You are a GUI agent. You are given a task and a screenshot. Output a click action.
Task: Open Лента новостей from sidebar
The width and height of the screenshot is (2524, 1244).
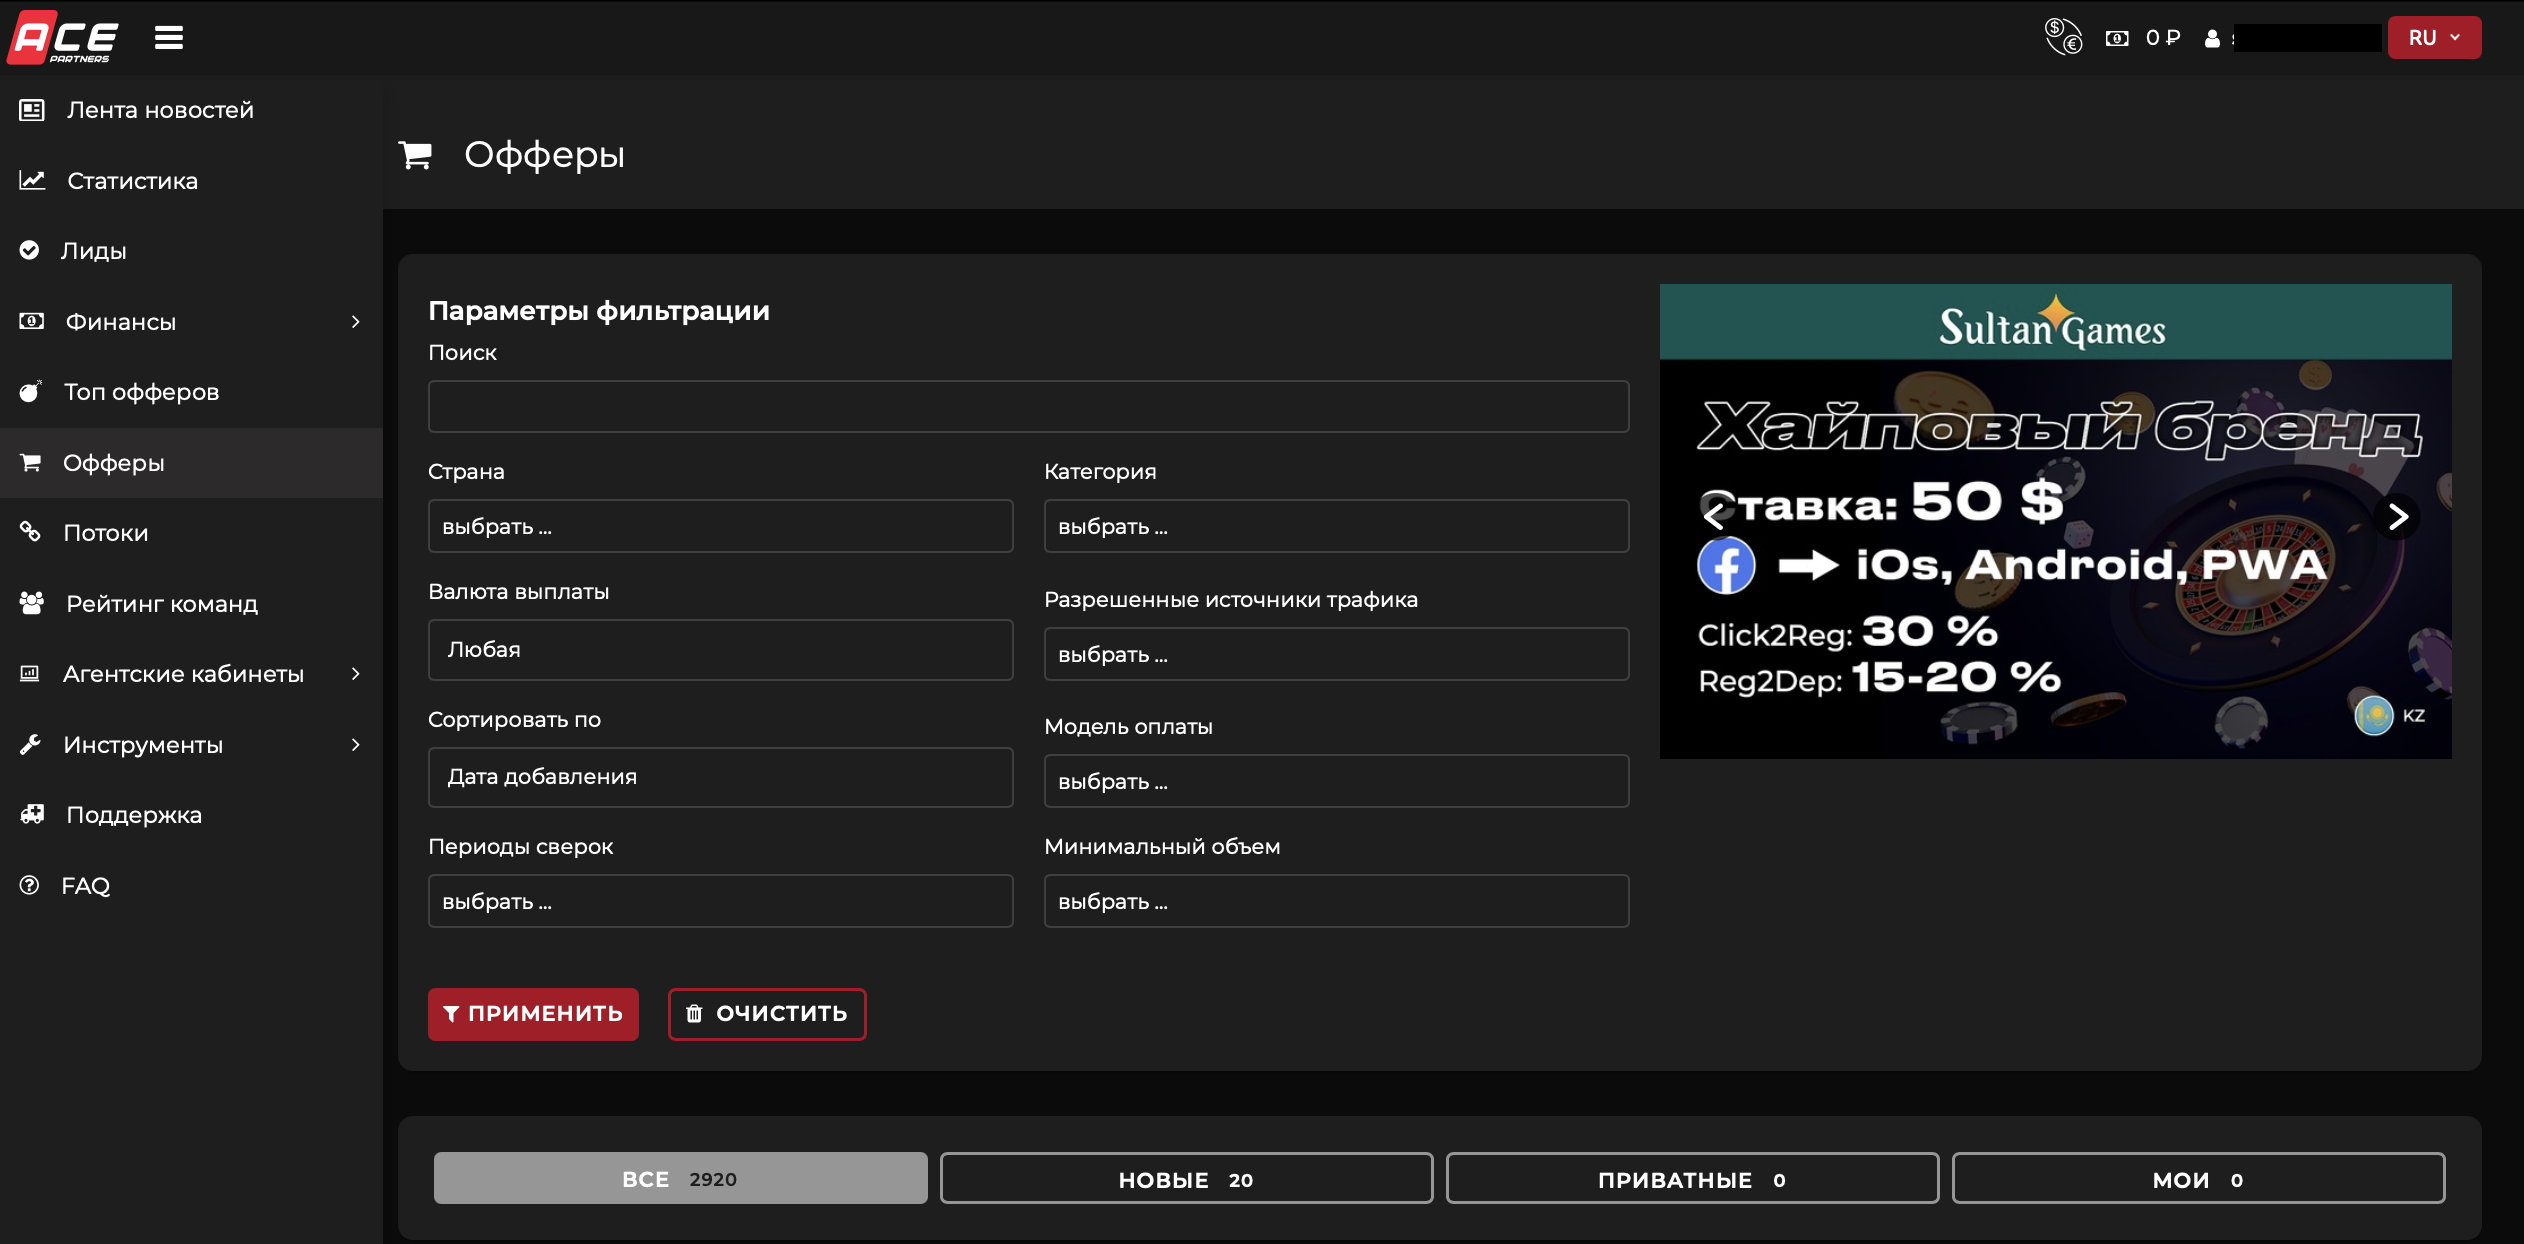(x=159, y=110)
